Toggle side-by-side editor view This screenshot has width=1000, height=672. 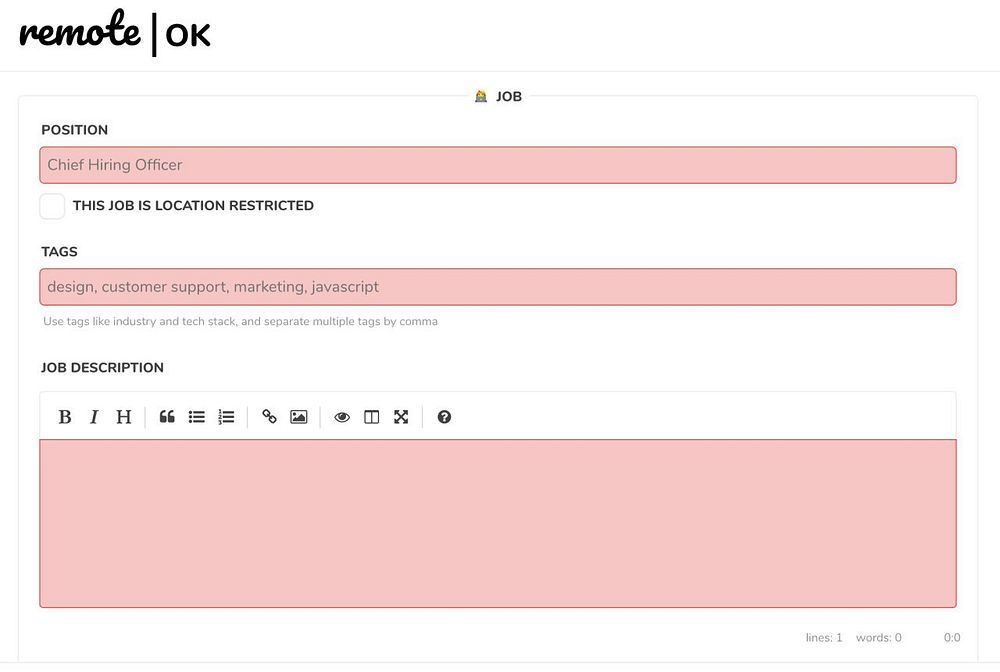(x=371, y=417)
